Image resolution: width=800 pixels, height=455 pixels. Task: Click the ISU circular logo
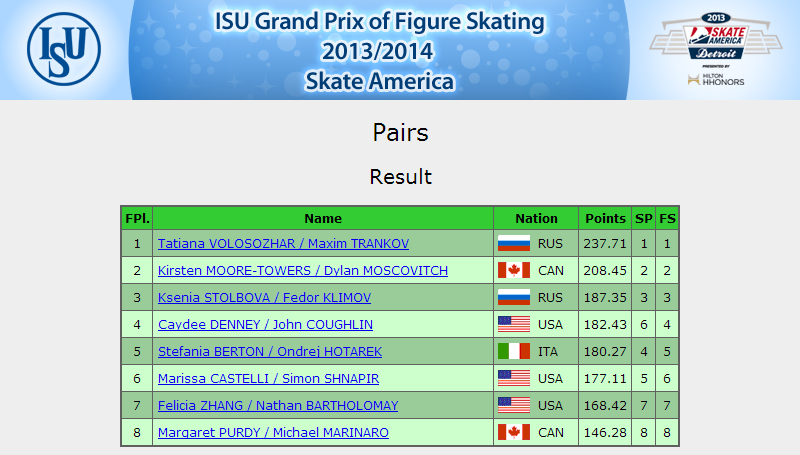coord(64,49)
